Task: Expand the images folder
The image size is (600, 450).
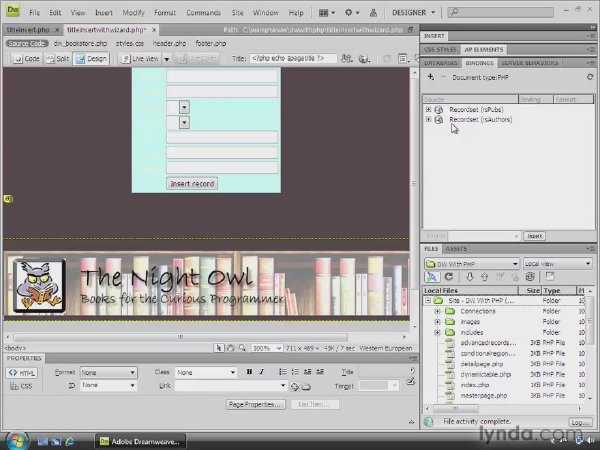Action: point(437,322)
